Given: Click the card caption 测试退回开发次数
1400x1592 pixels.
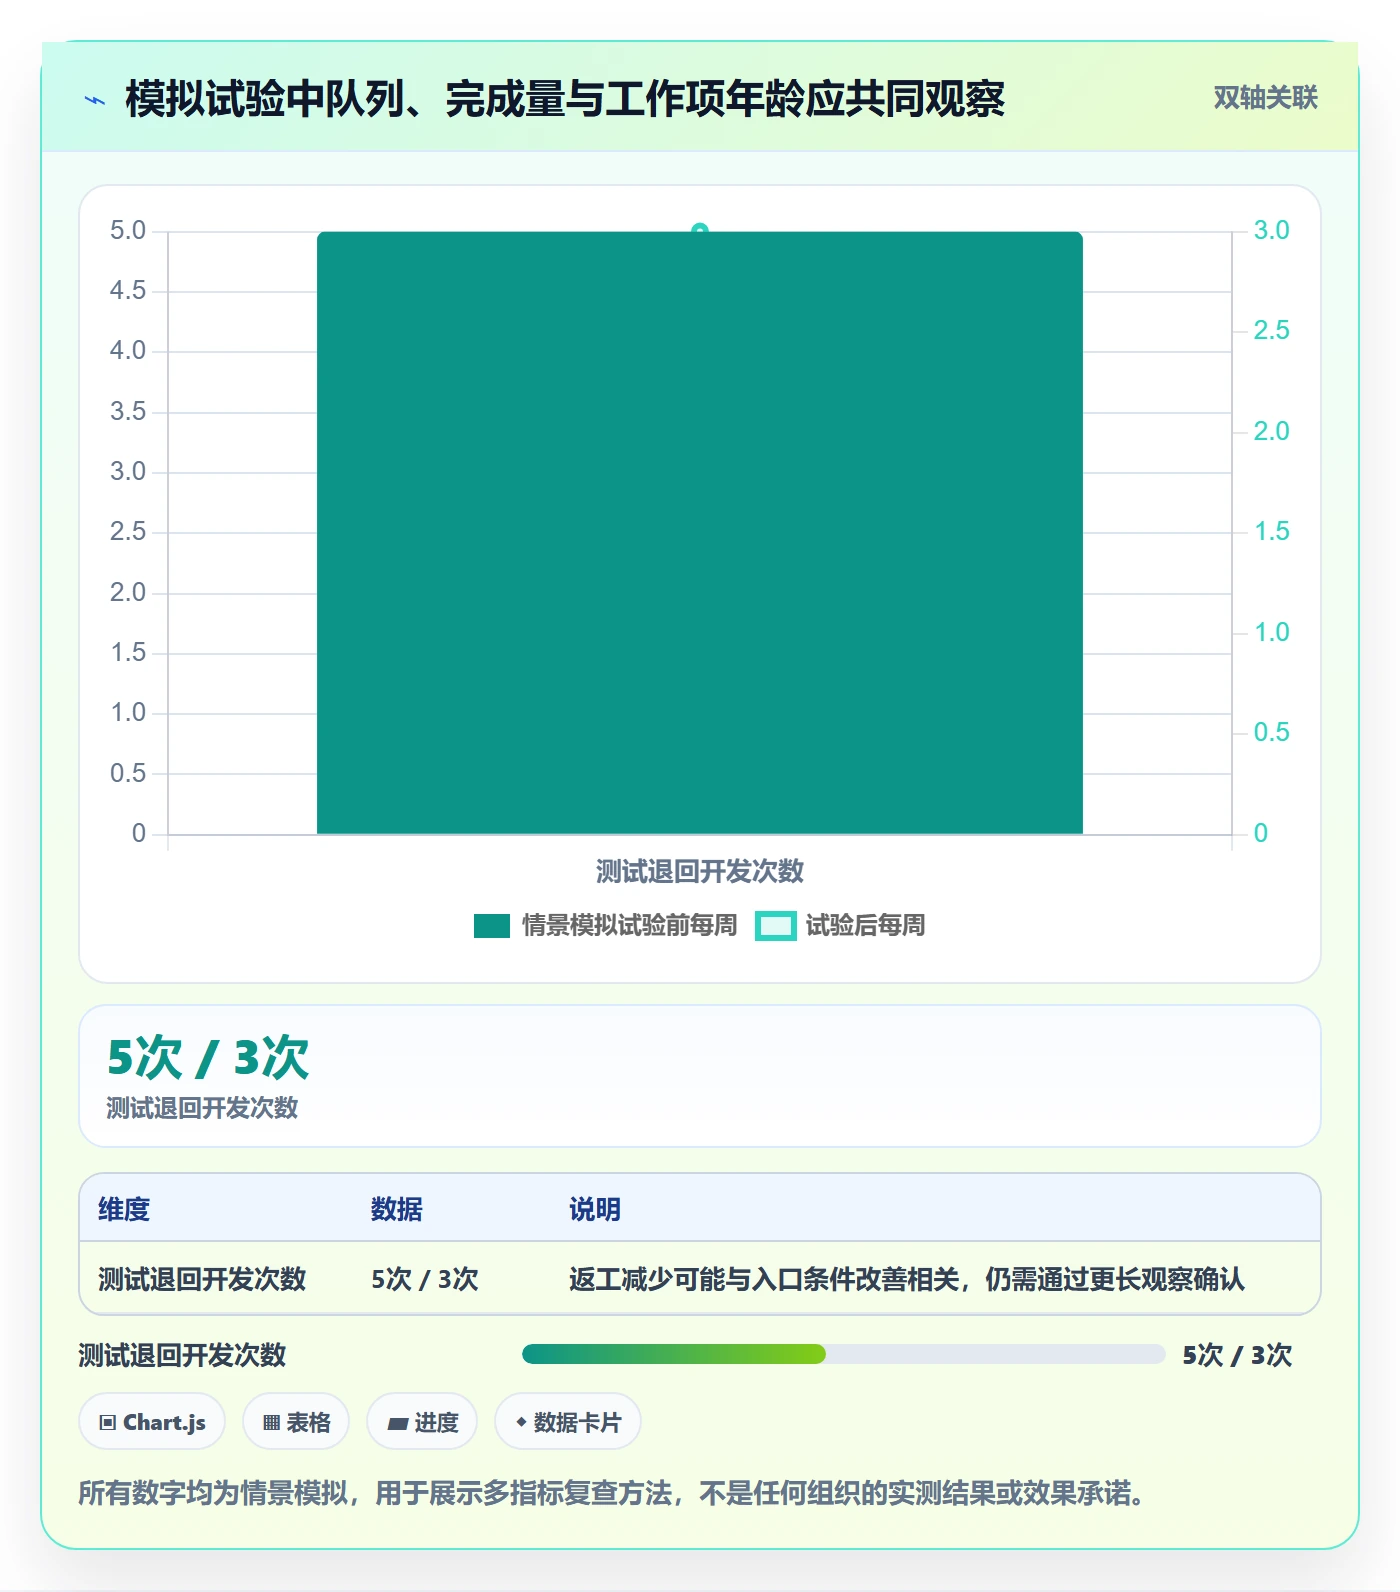Looking at the screenshot, I should (202, 1108).
